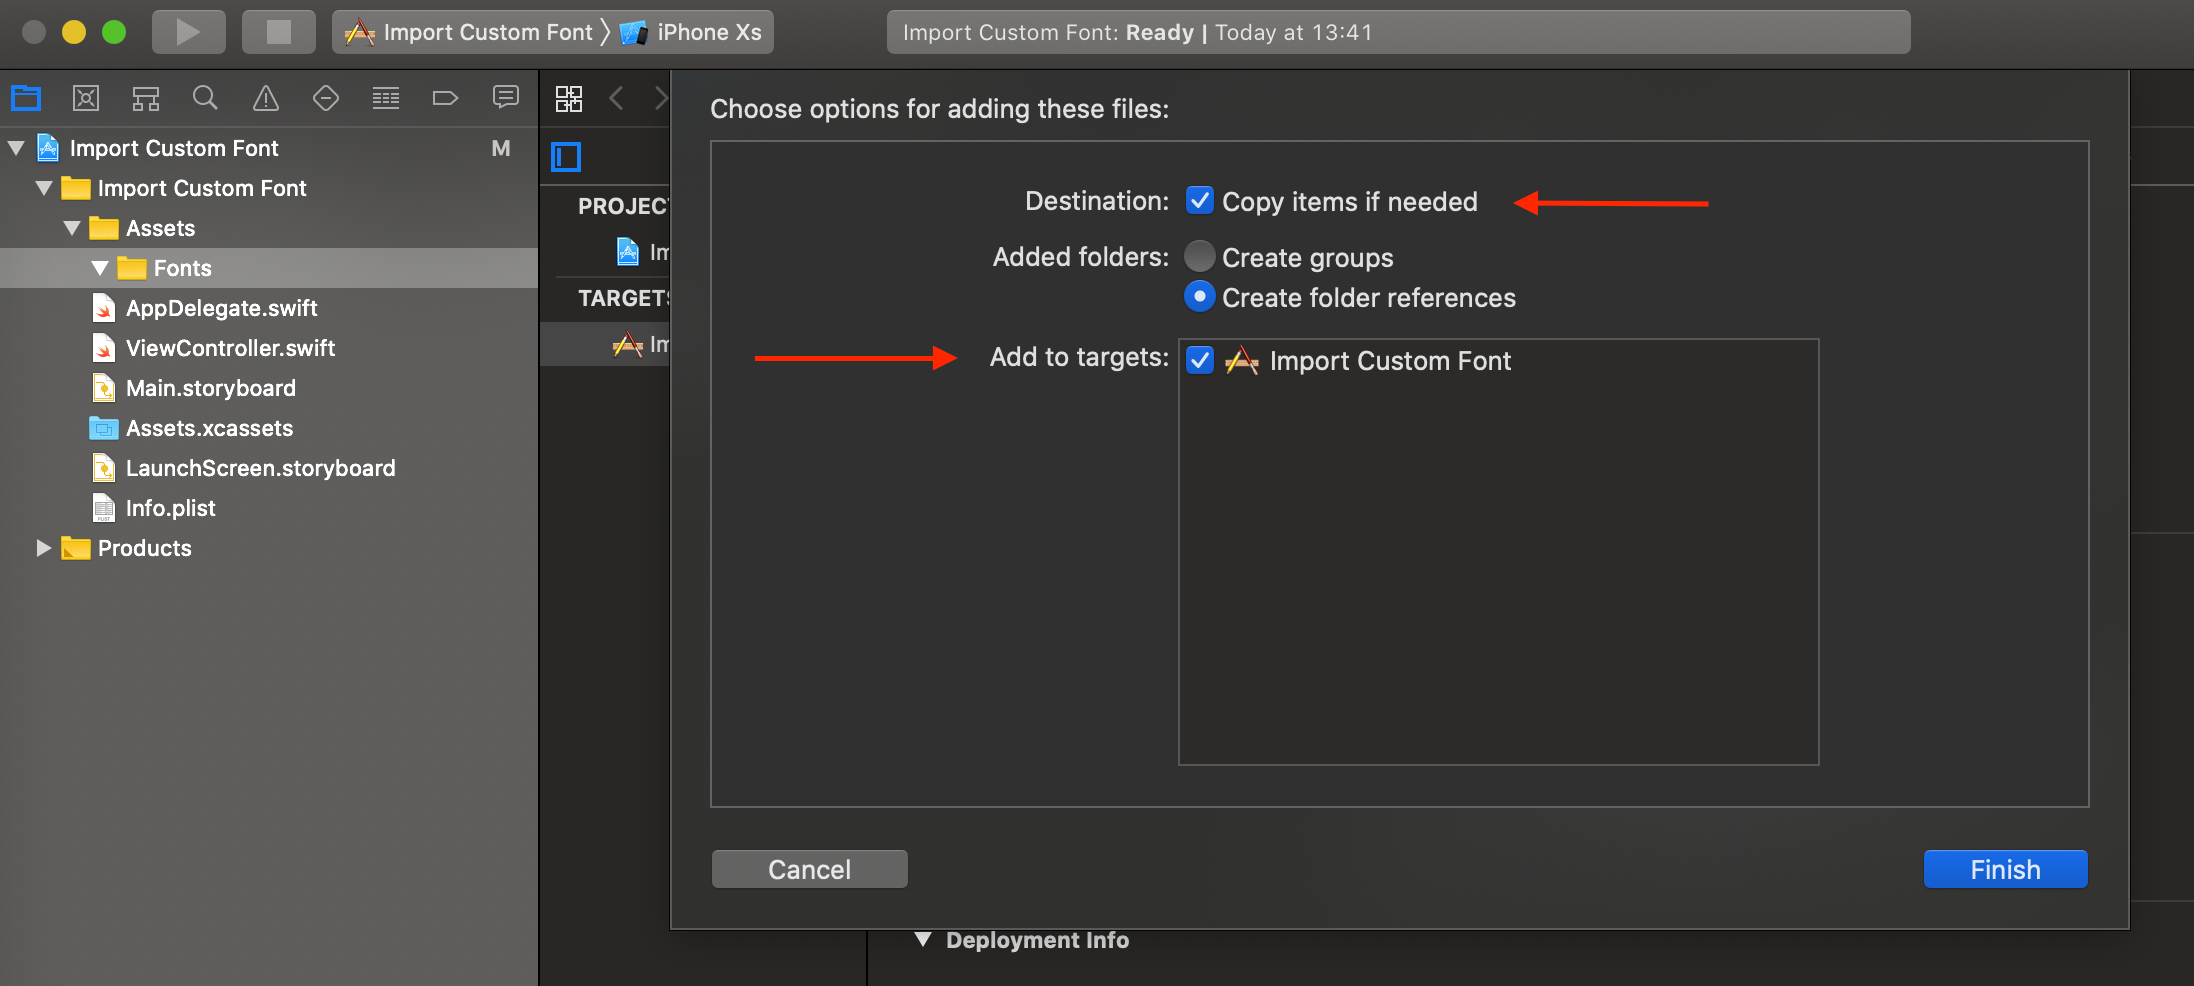Open the Report navigator
Screen dimensions: 2194x986
(506, 98)
